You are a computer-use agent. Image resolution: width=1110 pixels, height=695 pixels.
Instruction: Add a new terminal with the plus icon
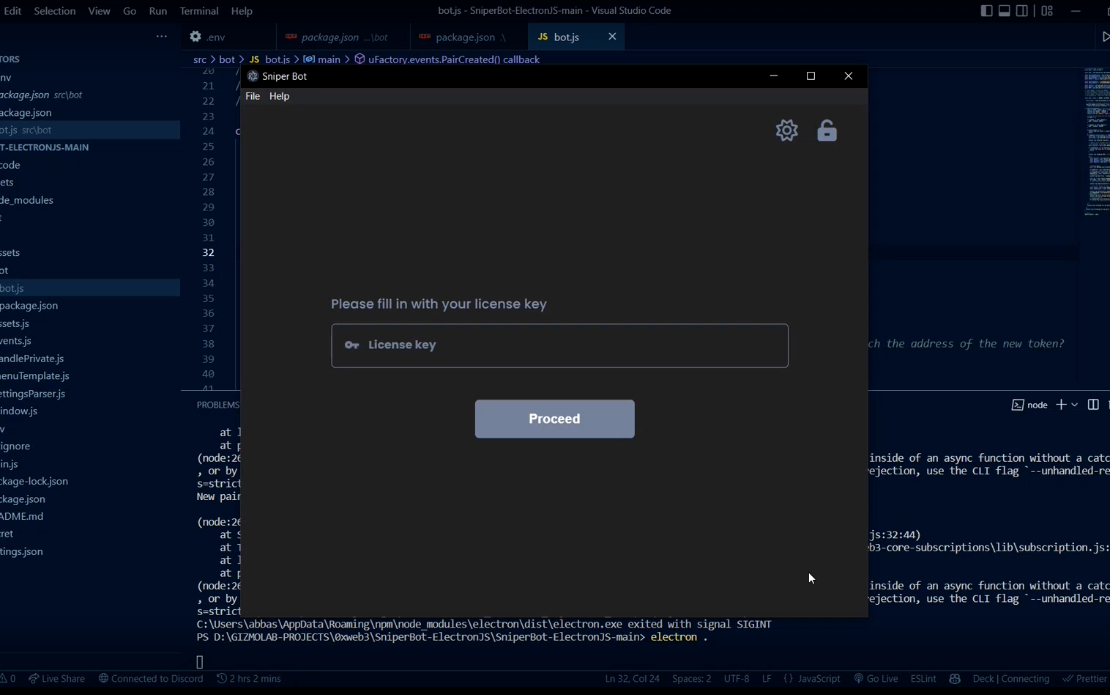(x=1060, y=405)
